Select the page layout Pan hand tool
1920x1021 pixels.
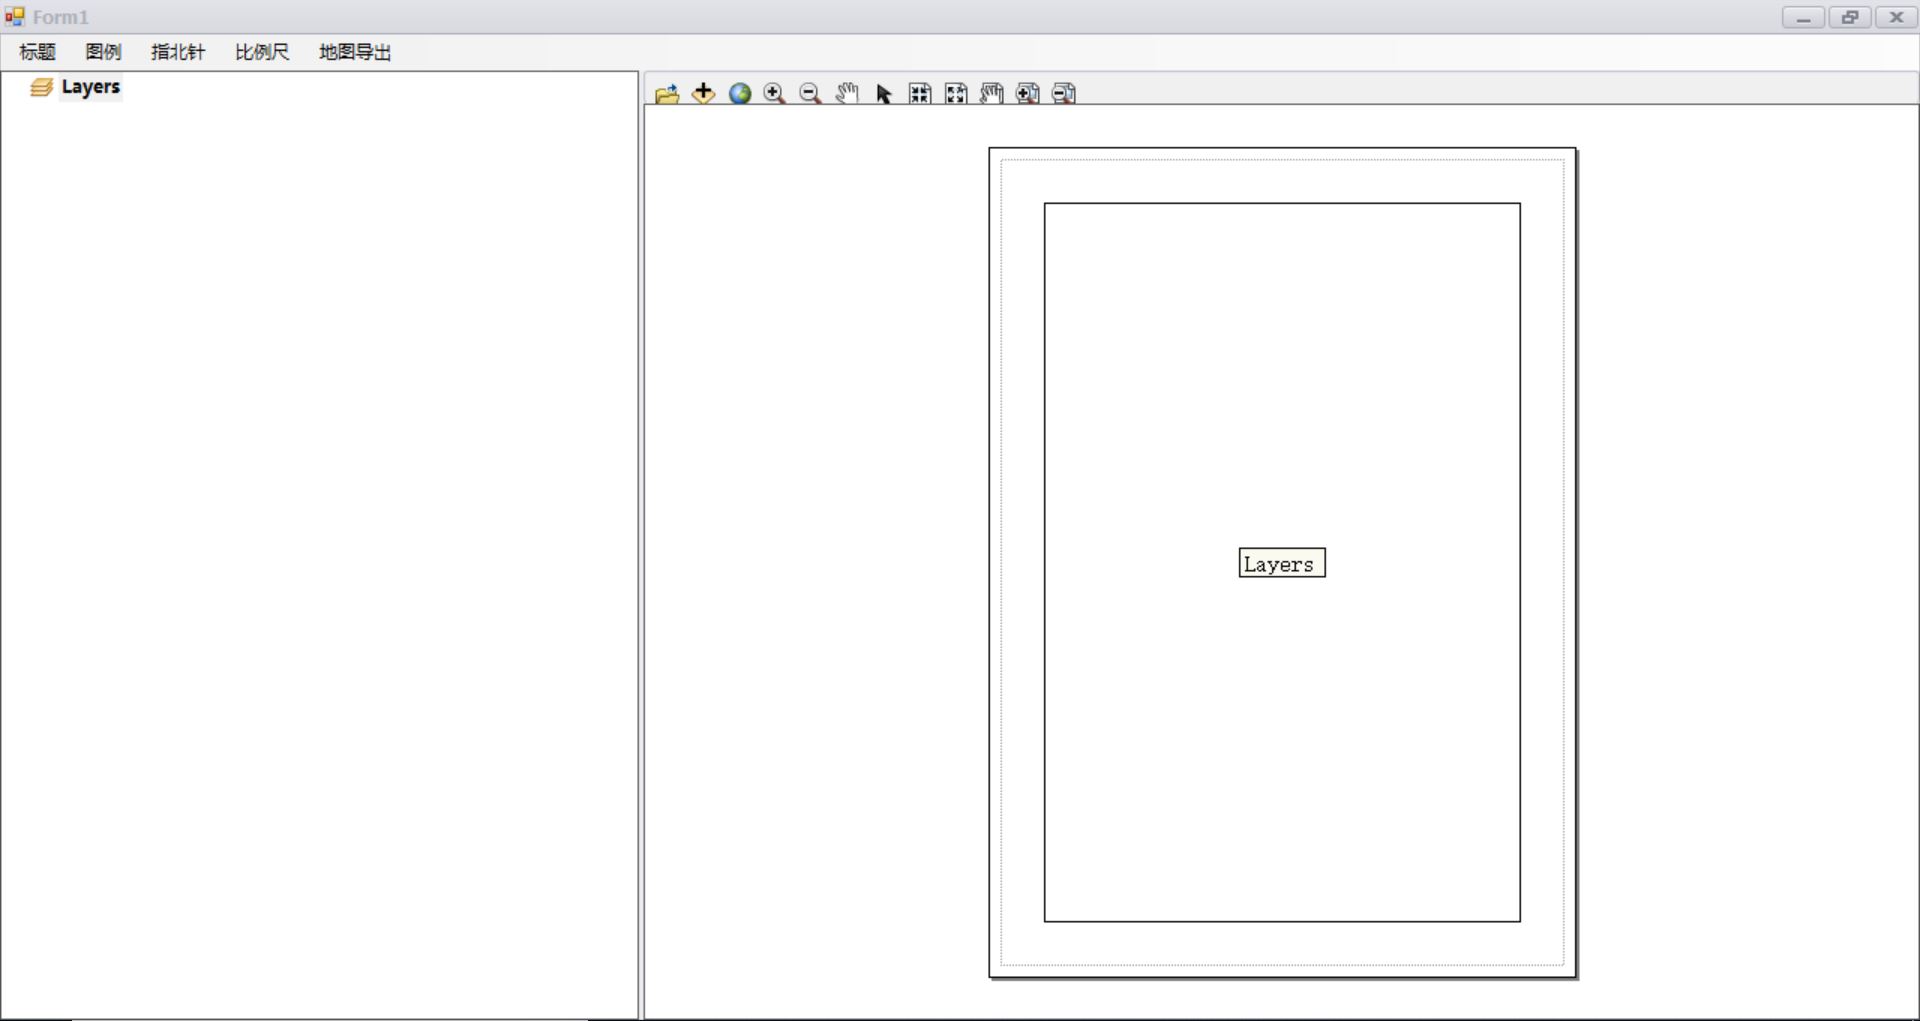[x=992, y=93]
